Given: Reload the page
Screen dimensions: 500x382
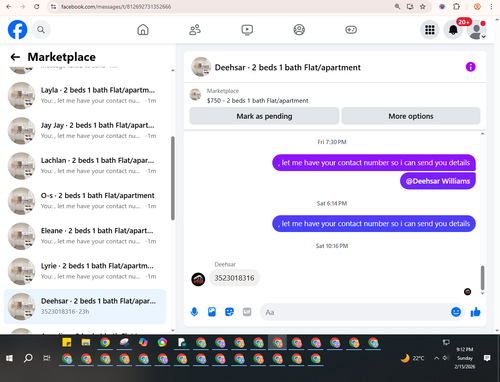Looking at the screenshot, I should pos(37,6).
